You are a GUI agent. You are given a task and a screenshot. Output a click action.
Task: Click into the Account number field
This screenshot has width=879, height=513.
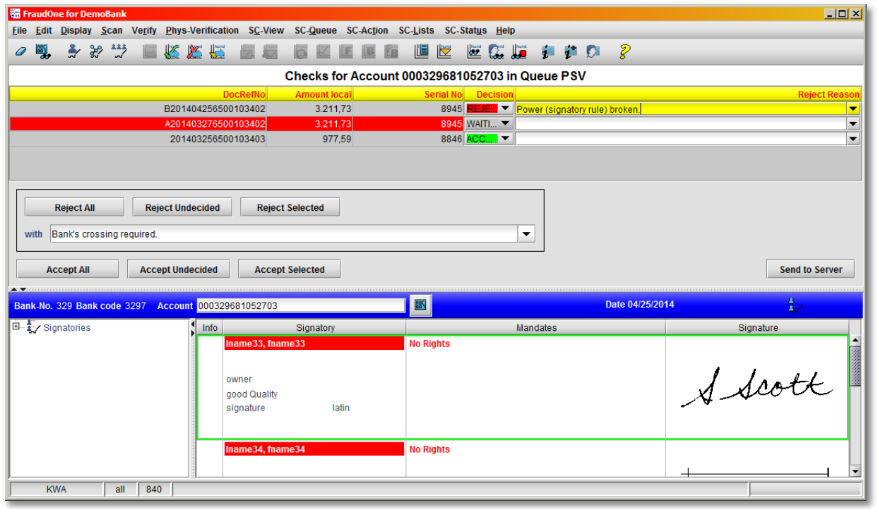coord(300,305)
